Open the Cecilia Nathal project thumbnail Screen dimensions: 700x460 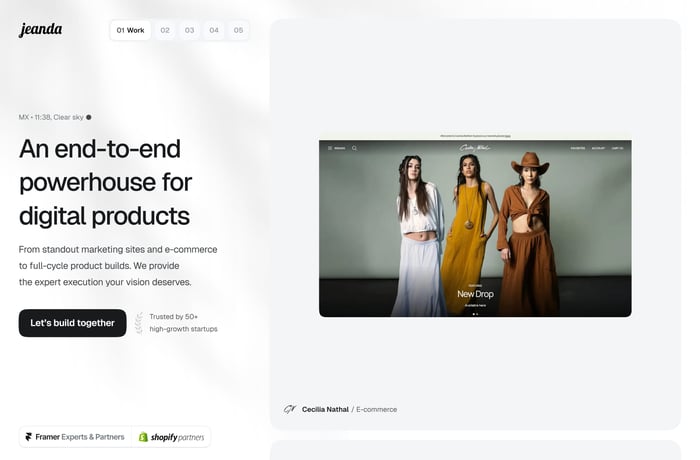475,225
